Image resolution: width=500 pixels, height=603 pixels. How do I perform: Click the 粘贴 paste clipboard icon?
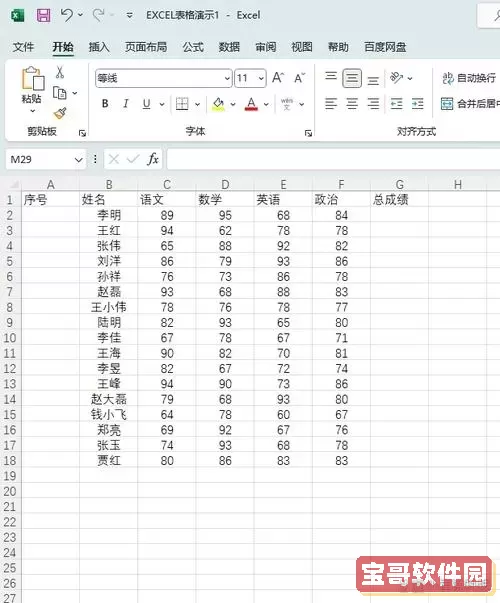pyautogui.click(x=32, y=79)
